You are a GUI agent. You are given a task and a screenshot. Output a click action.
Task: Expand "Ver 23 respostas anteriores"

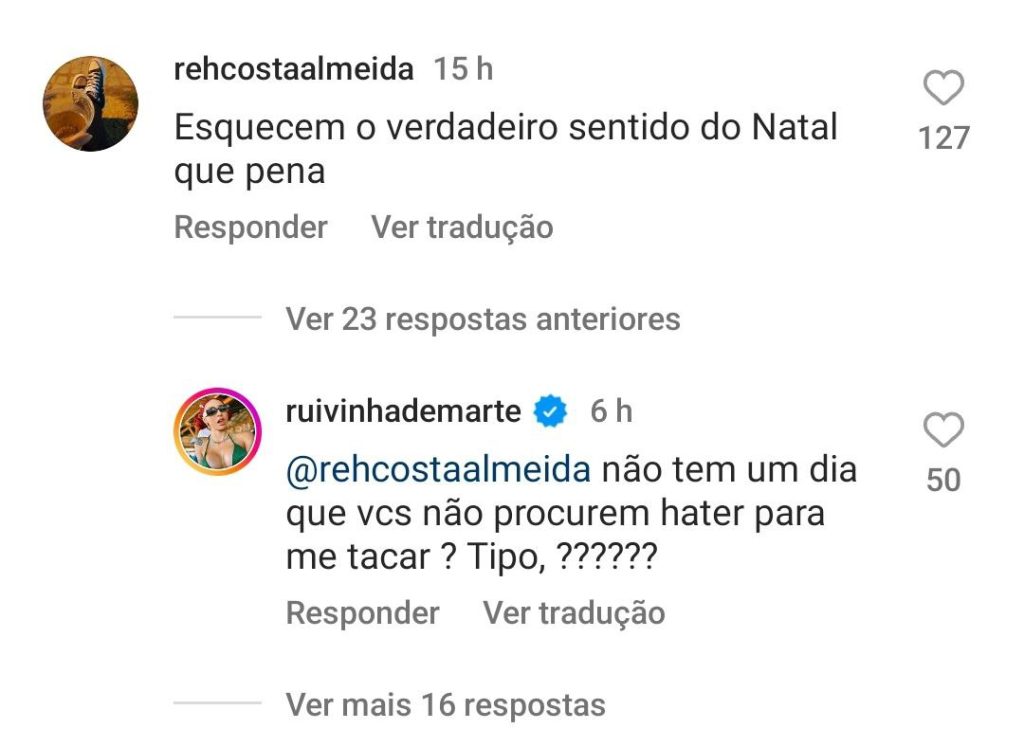click(x=482, y=319)
